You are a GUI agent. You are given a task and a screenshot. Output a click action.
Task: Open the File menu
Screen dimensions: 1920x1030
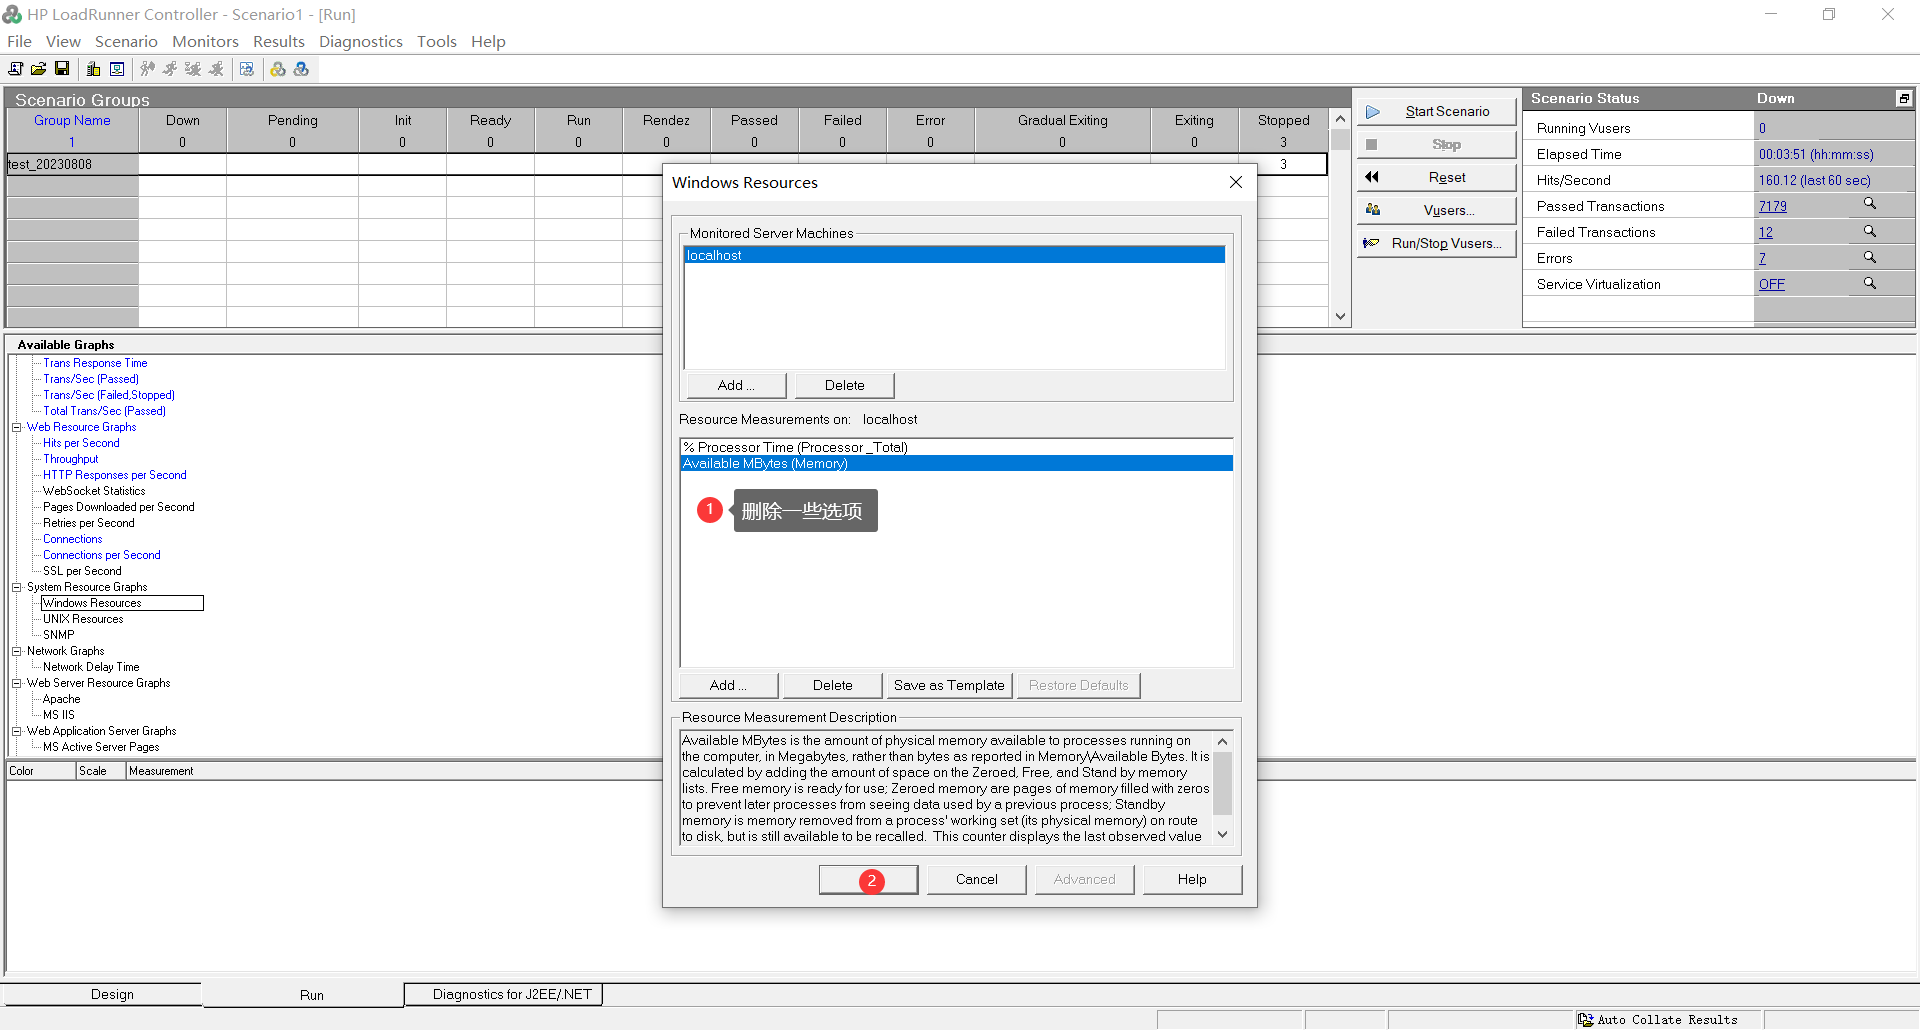pos(19,41)
